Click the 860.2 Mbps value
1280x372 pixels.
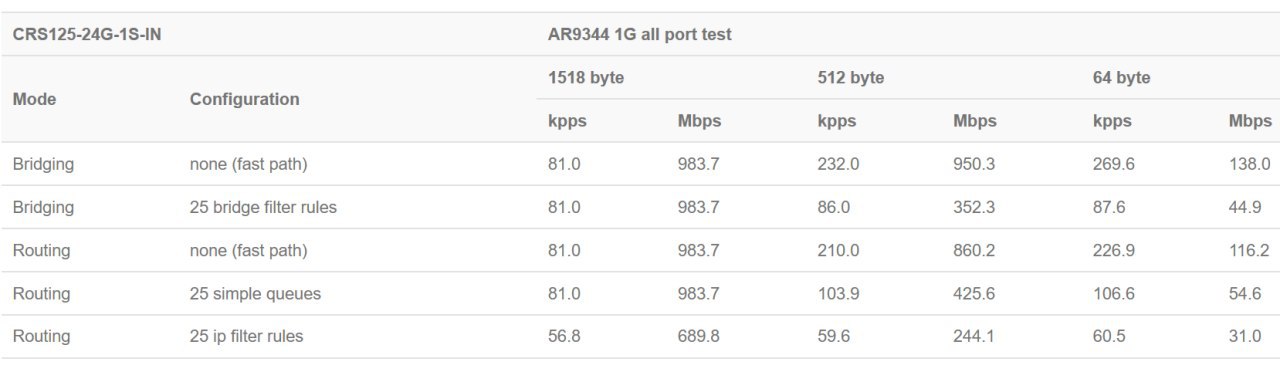[974, 250]
